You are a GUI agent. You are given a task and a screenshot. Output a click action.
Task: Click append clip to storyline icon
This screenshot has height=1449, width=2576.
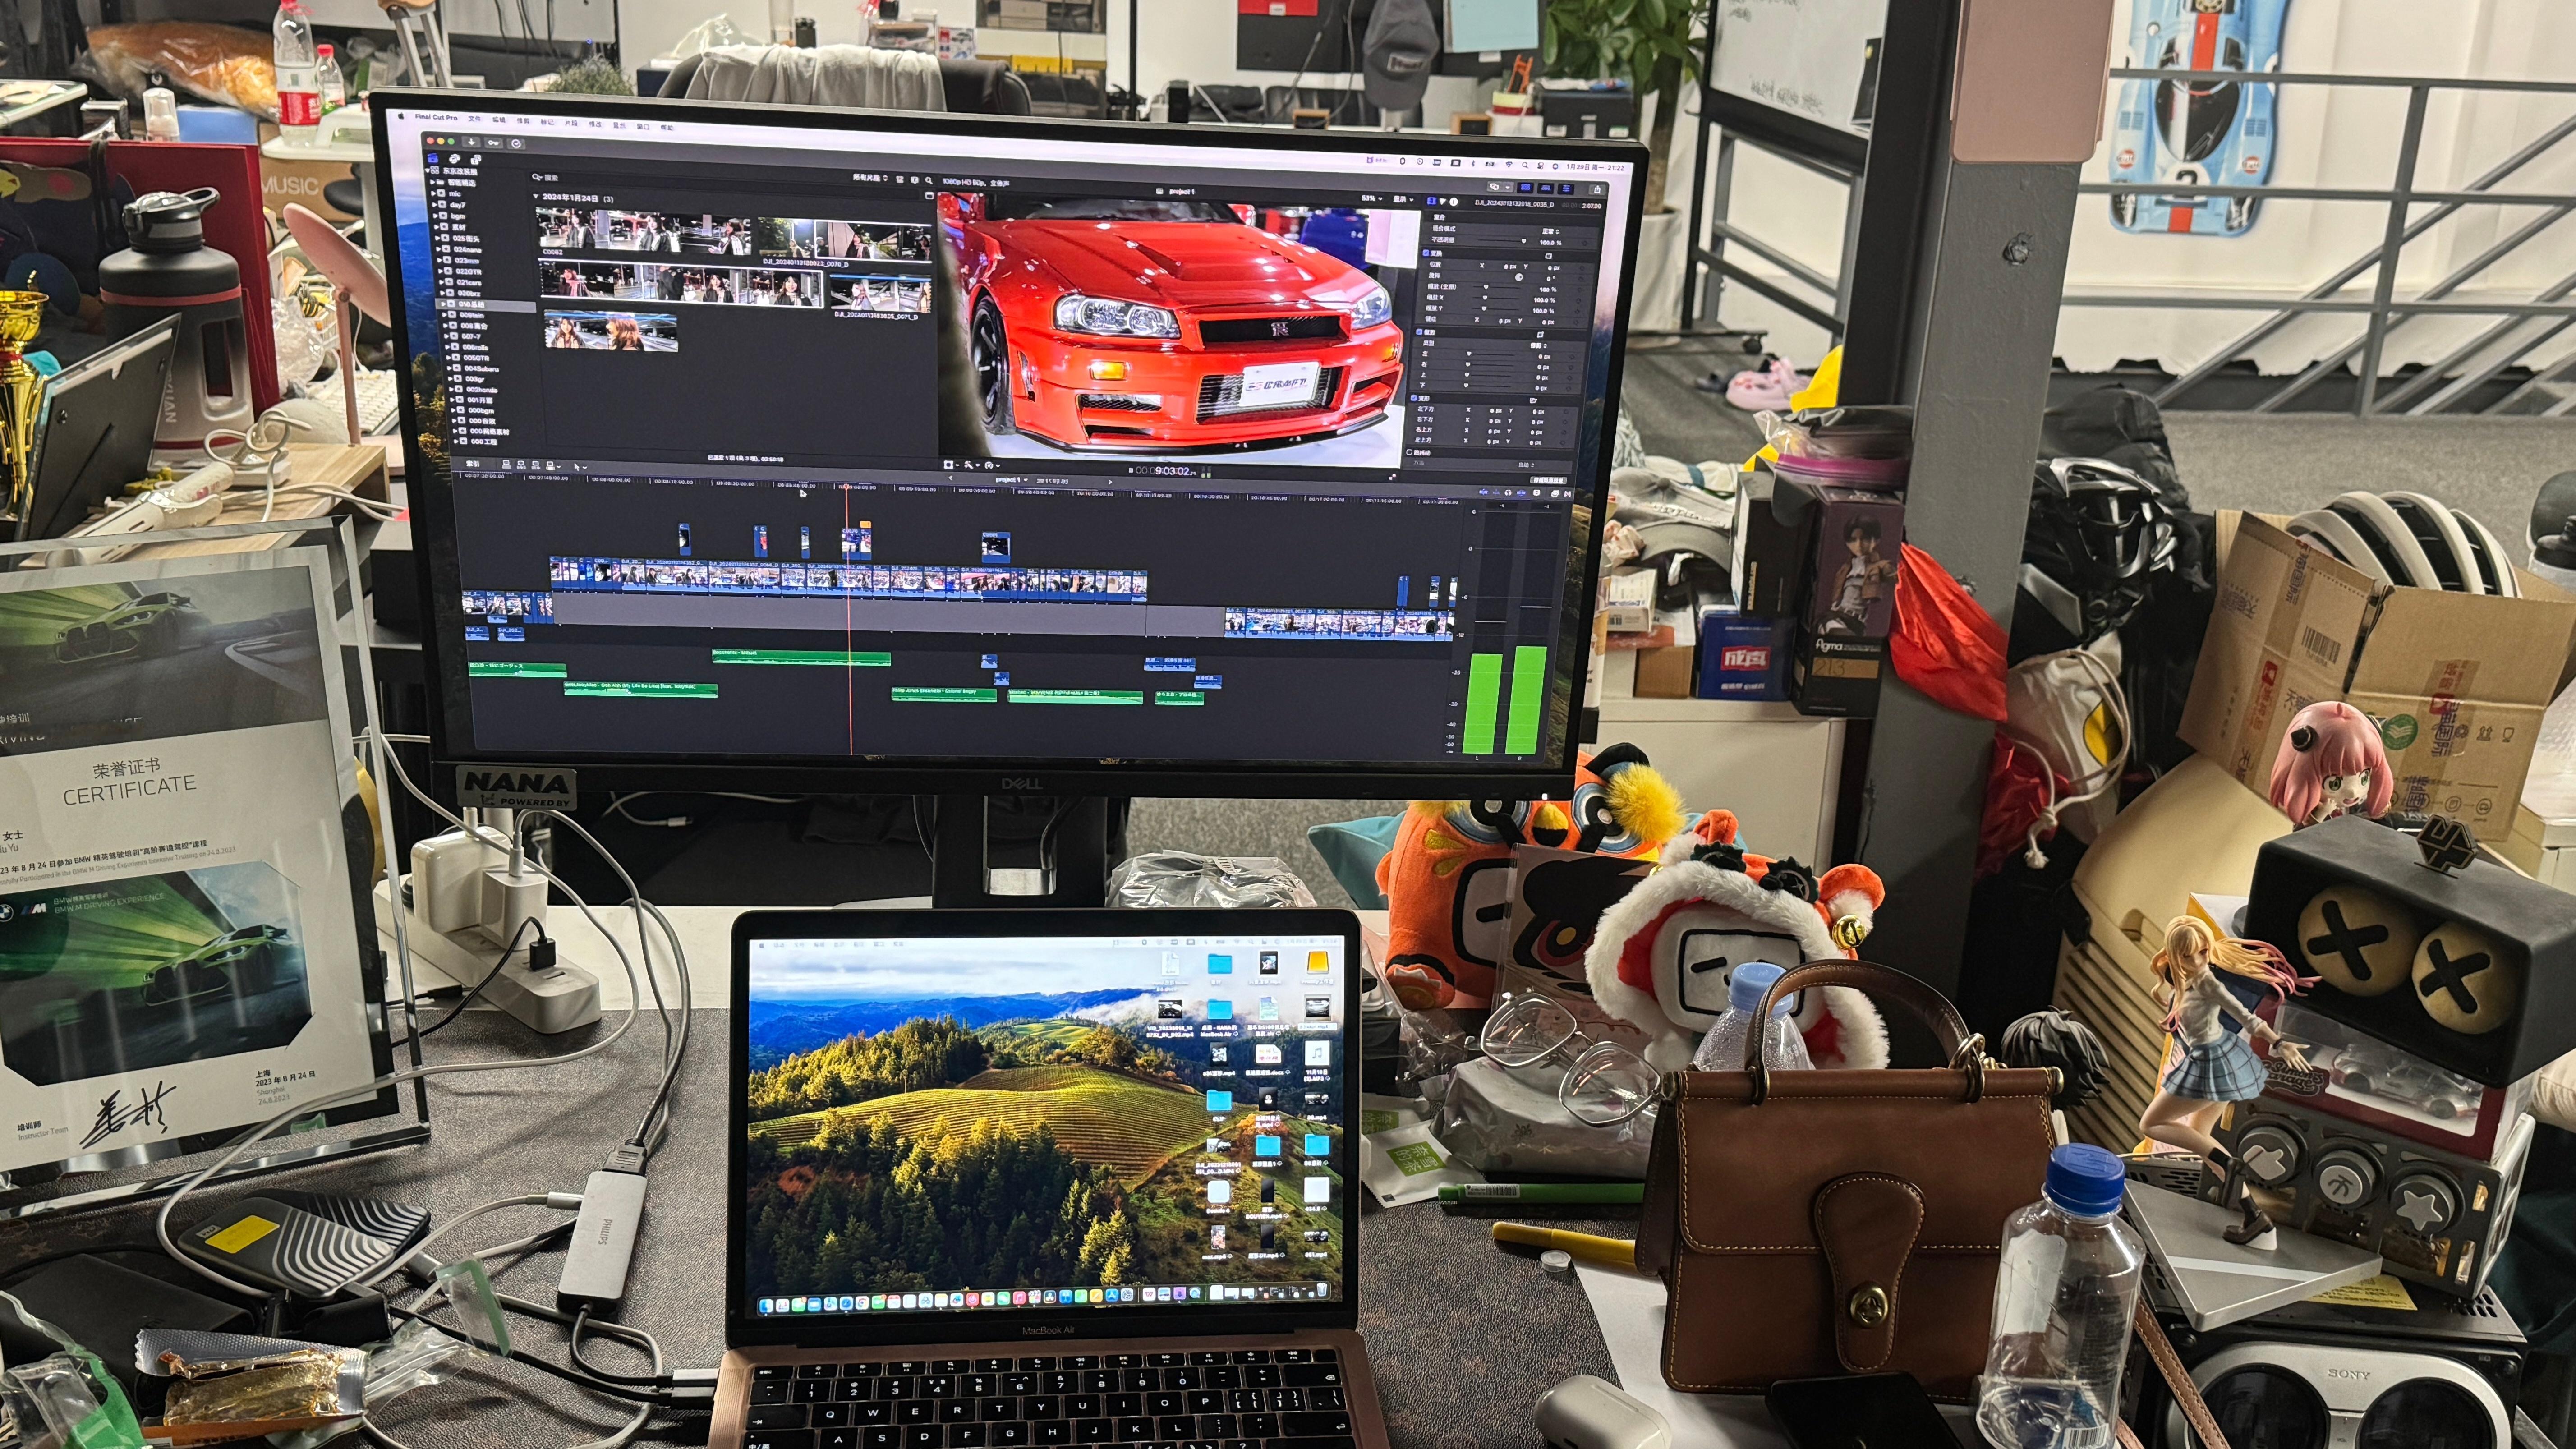tap(536, 466)
